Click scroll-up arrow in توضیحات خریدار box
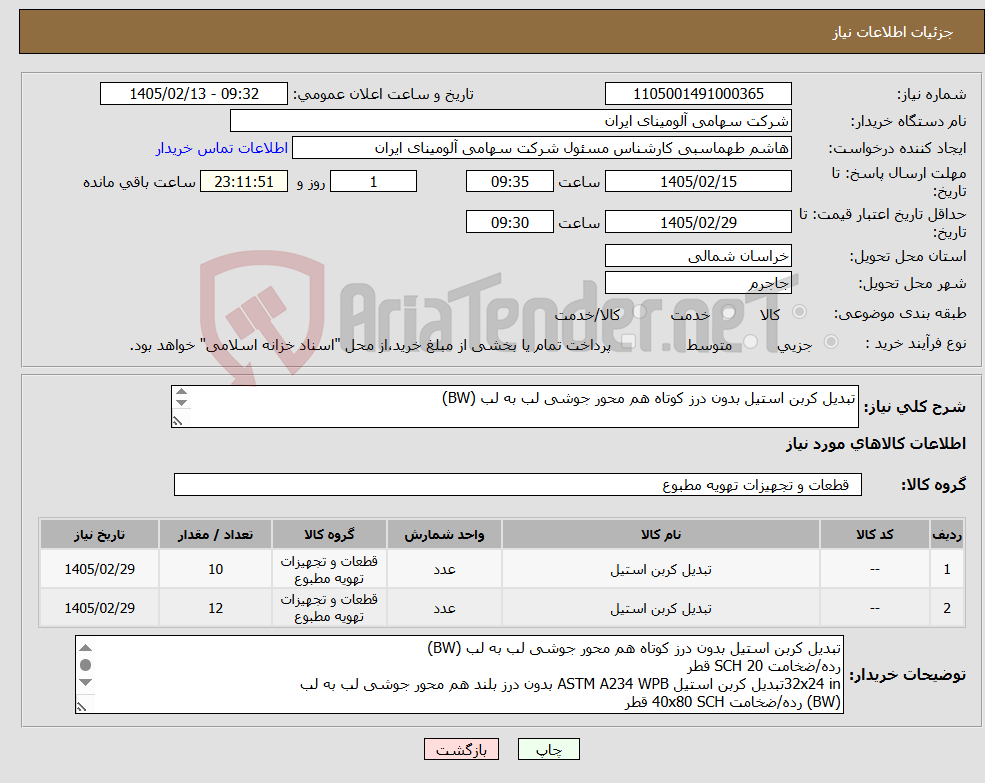985x783 pixels. click(85, 647)
